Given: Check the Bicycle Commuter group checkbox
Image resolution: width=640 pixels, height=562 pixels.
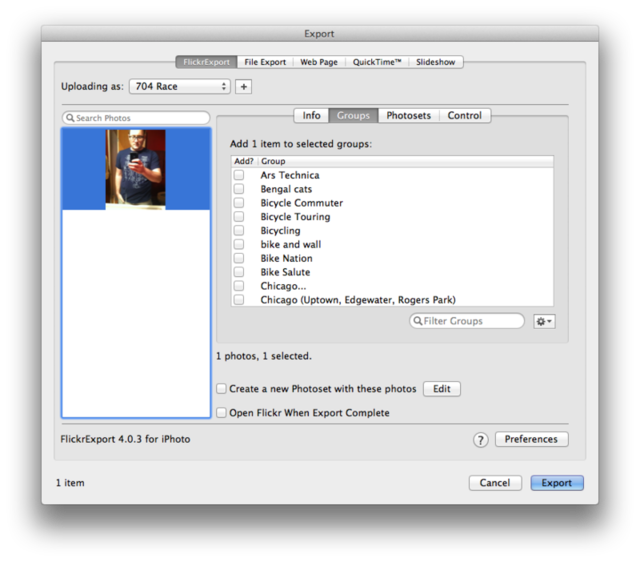Looking at the screenshot, I should 239,203.
